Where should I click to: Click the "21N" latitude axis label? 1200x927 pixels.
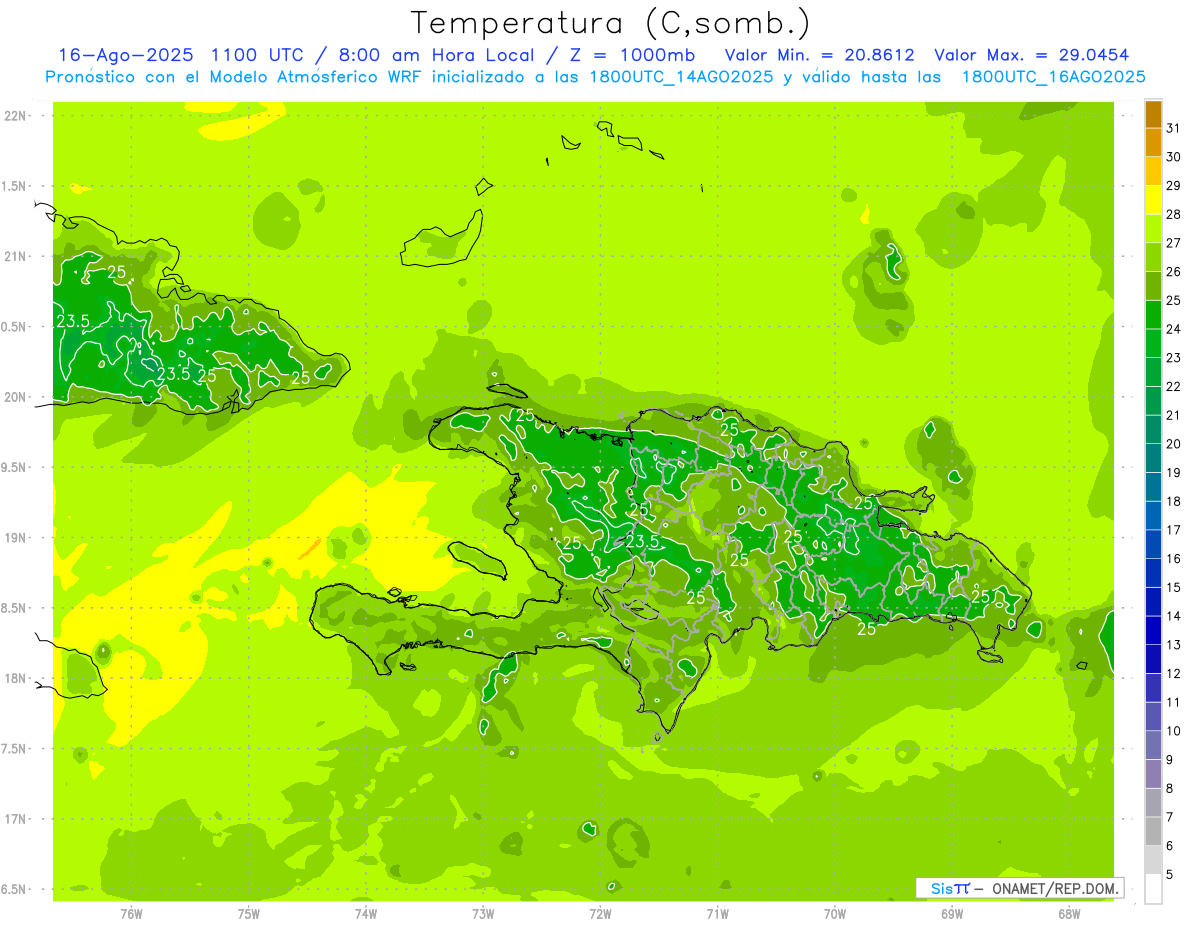click(x=15, y=256)
